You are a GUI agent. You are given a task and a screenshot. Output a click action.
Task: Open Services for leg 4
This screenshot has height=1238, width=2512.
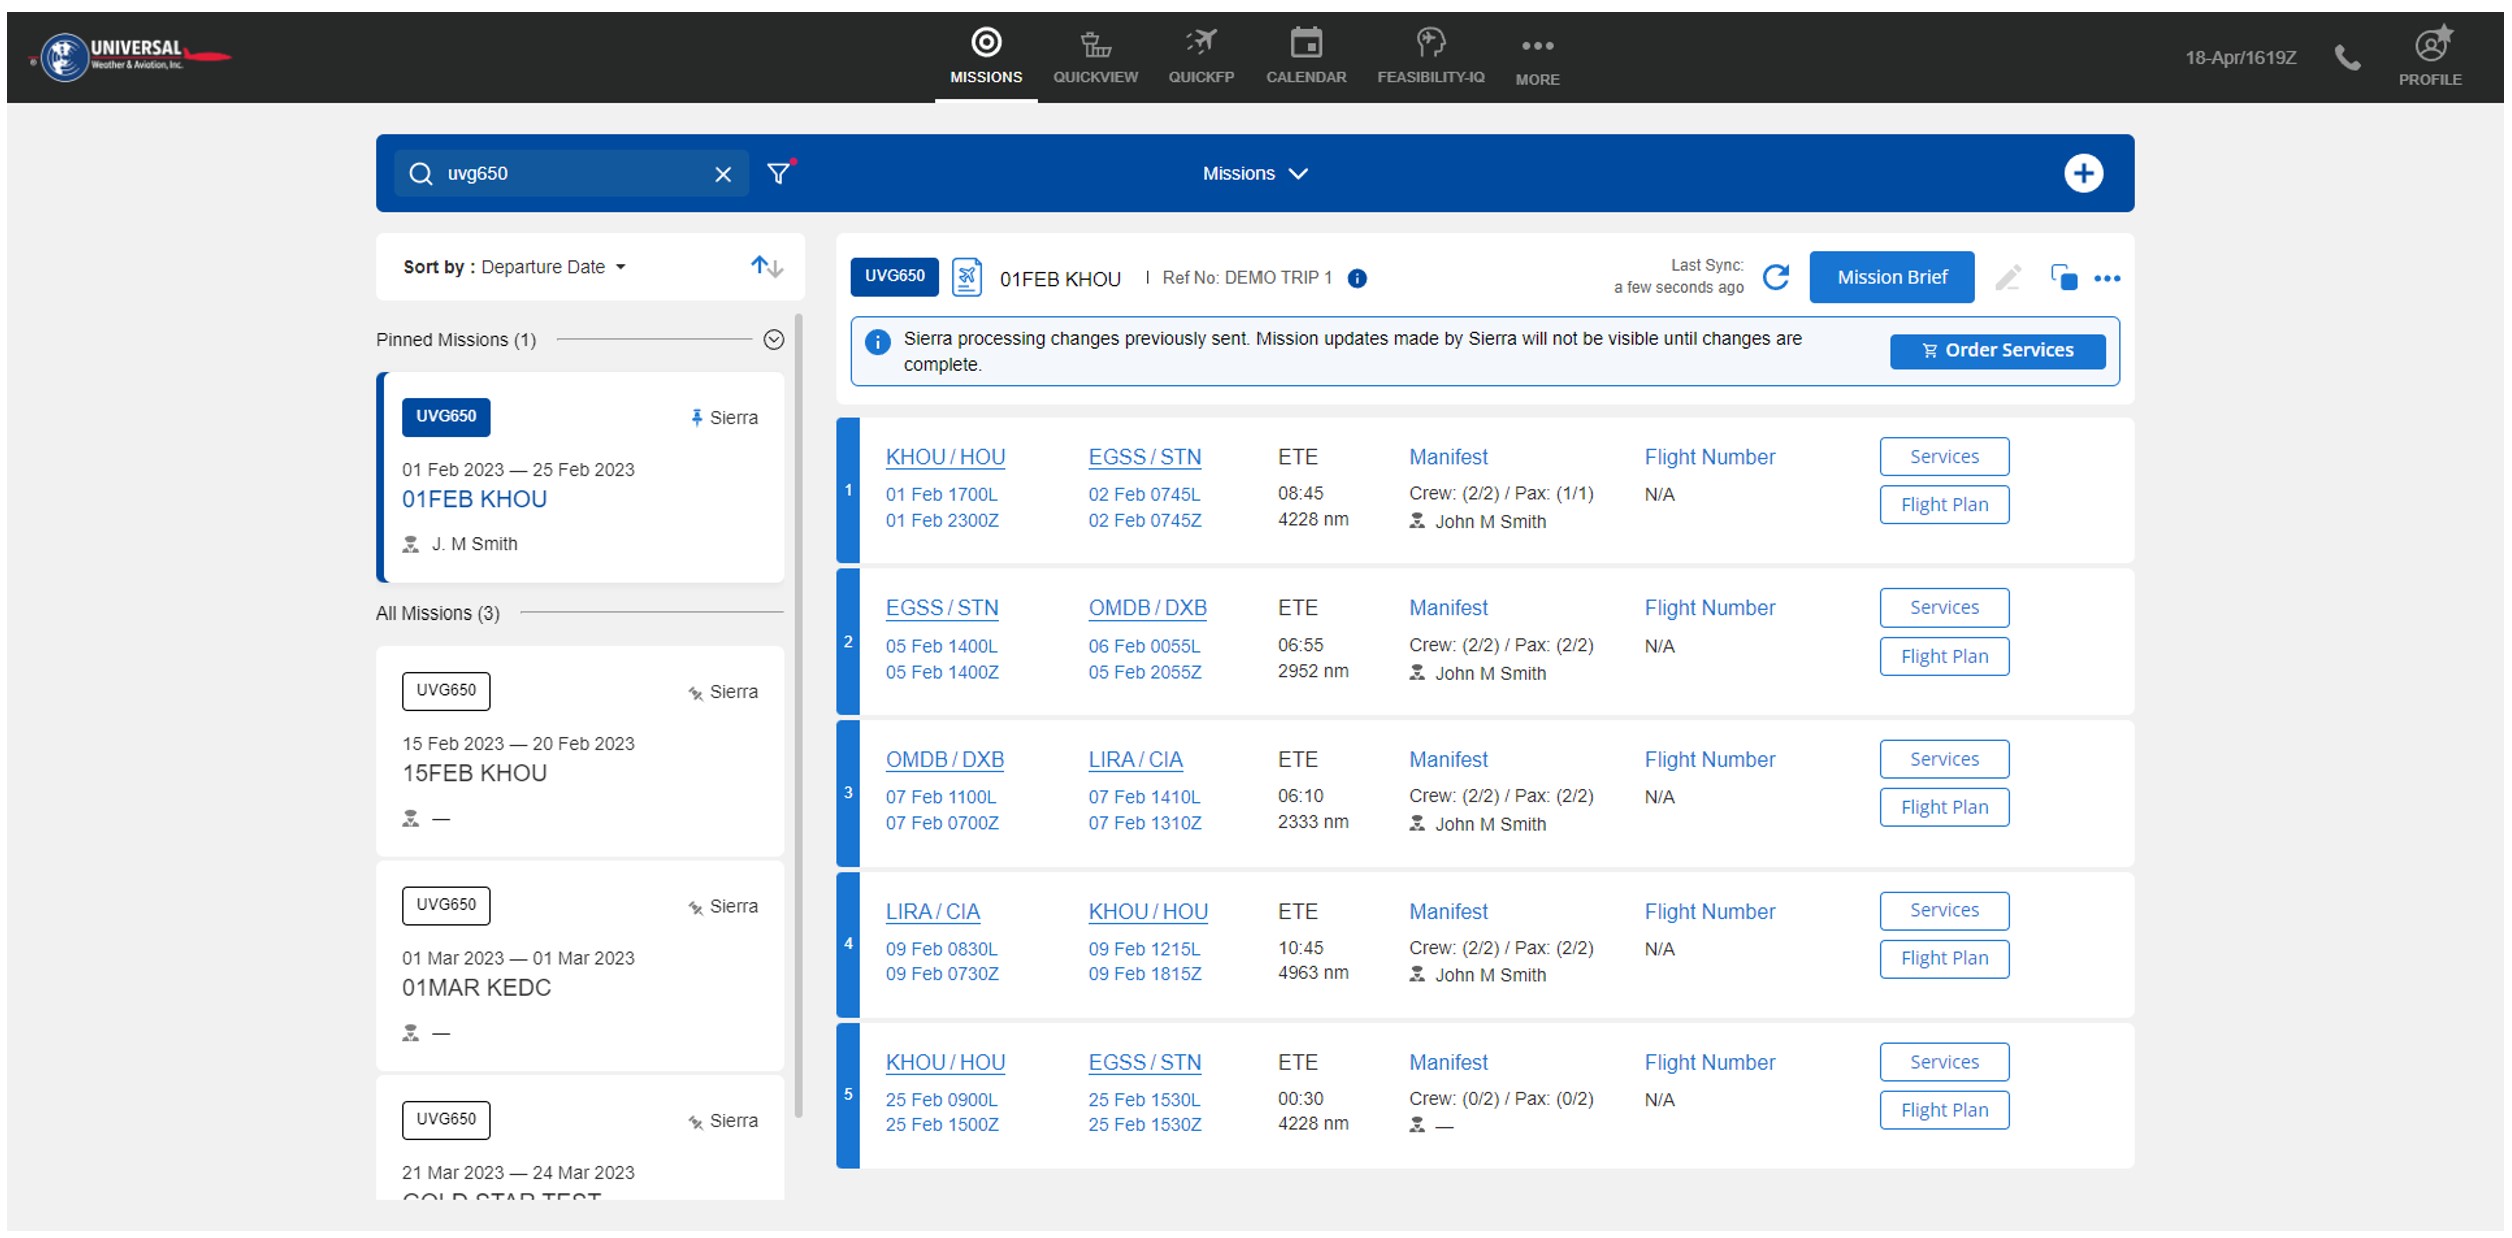[x=1943, y=911]
